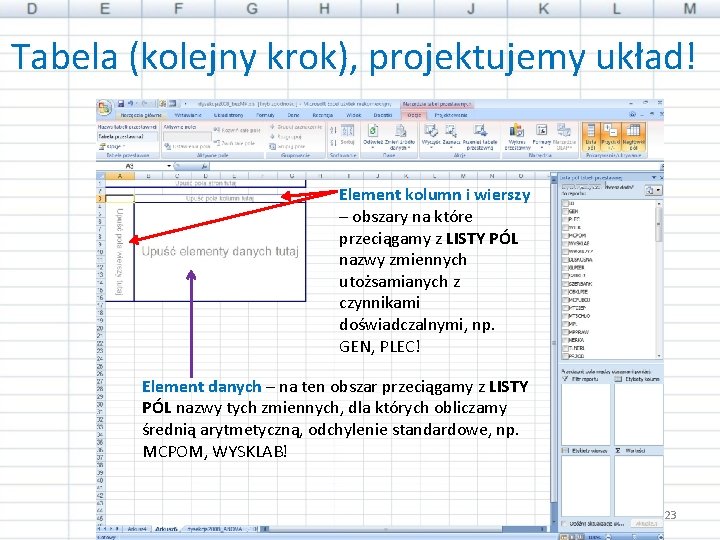
Task: Click the Office button in embedded Excel
Action: click(105, 107)
